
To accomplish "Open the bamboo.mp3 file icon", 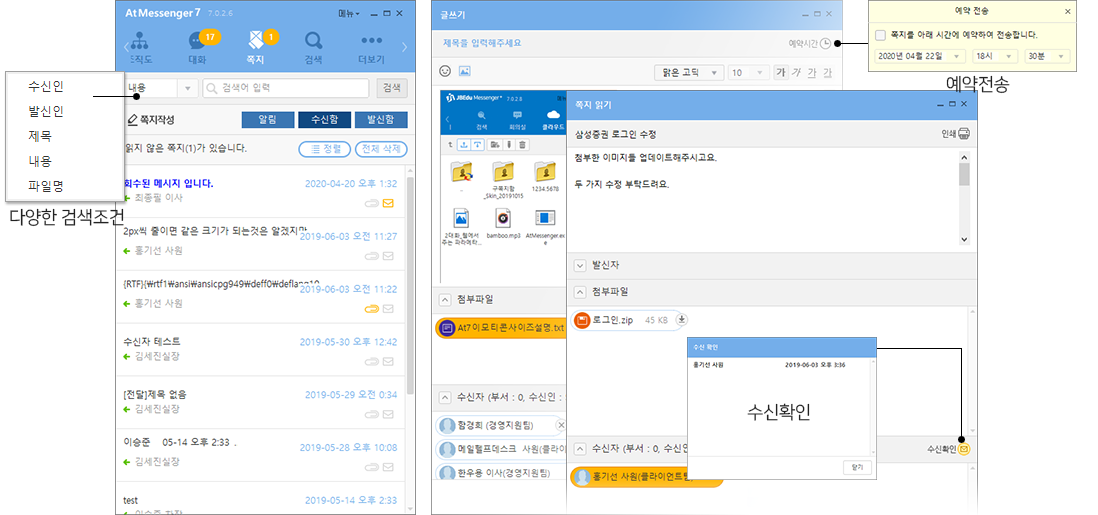I will (x=501, y=219).
